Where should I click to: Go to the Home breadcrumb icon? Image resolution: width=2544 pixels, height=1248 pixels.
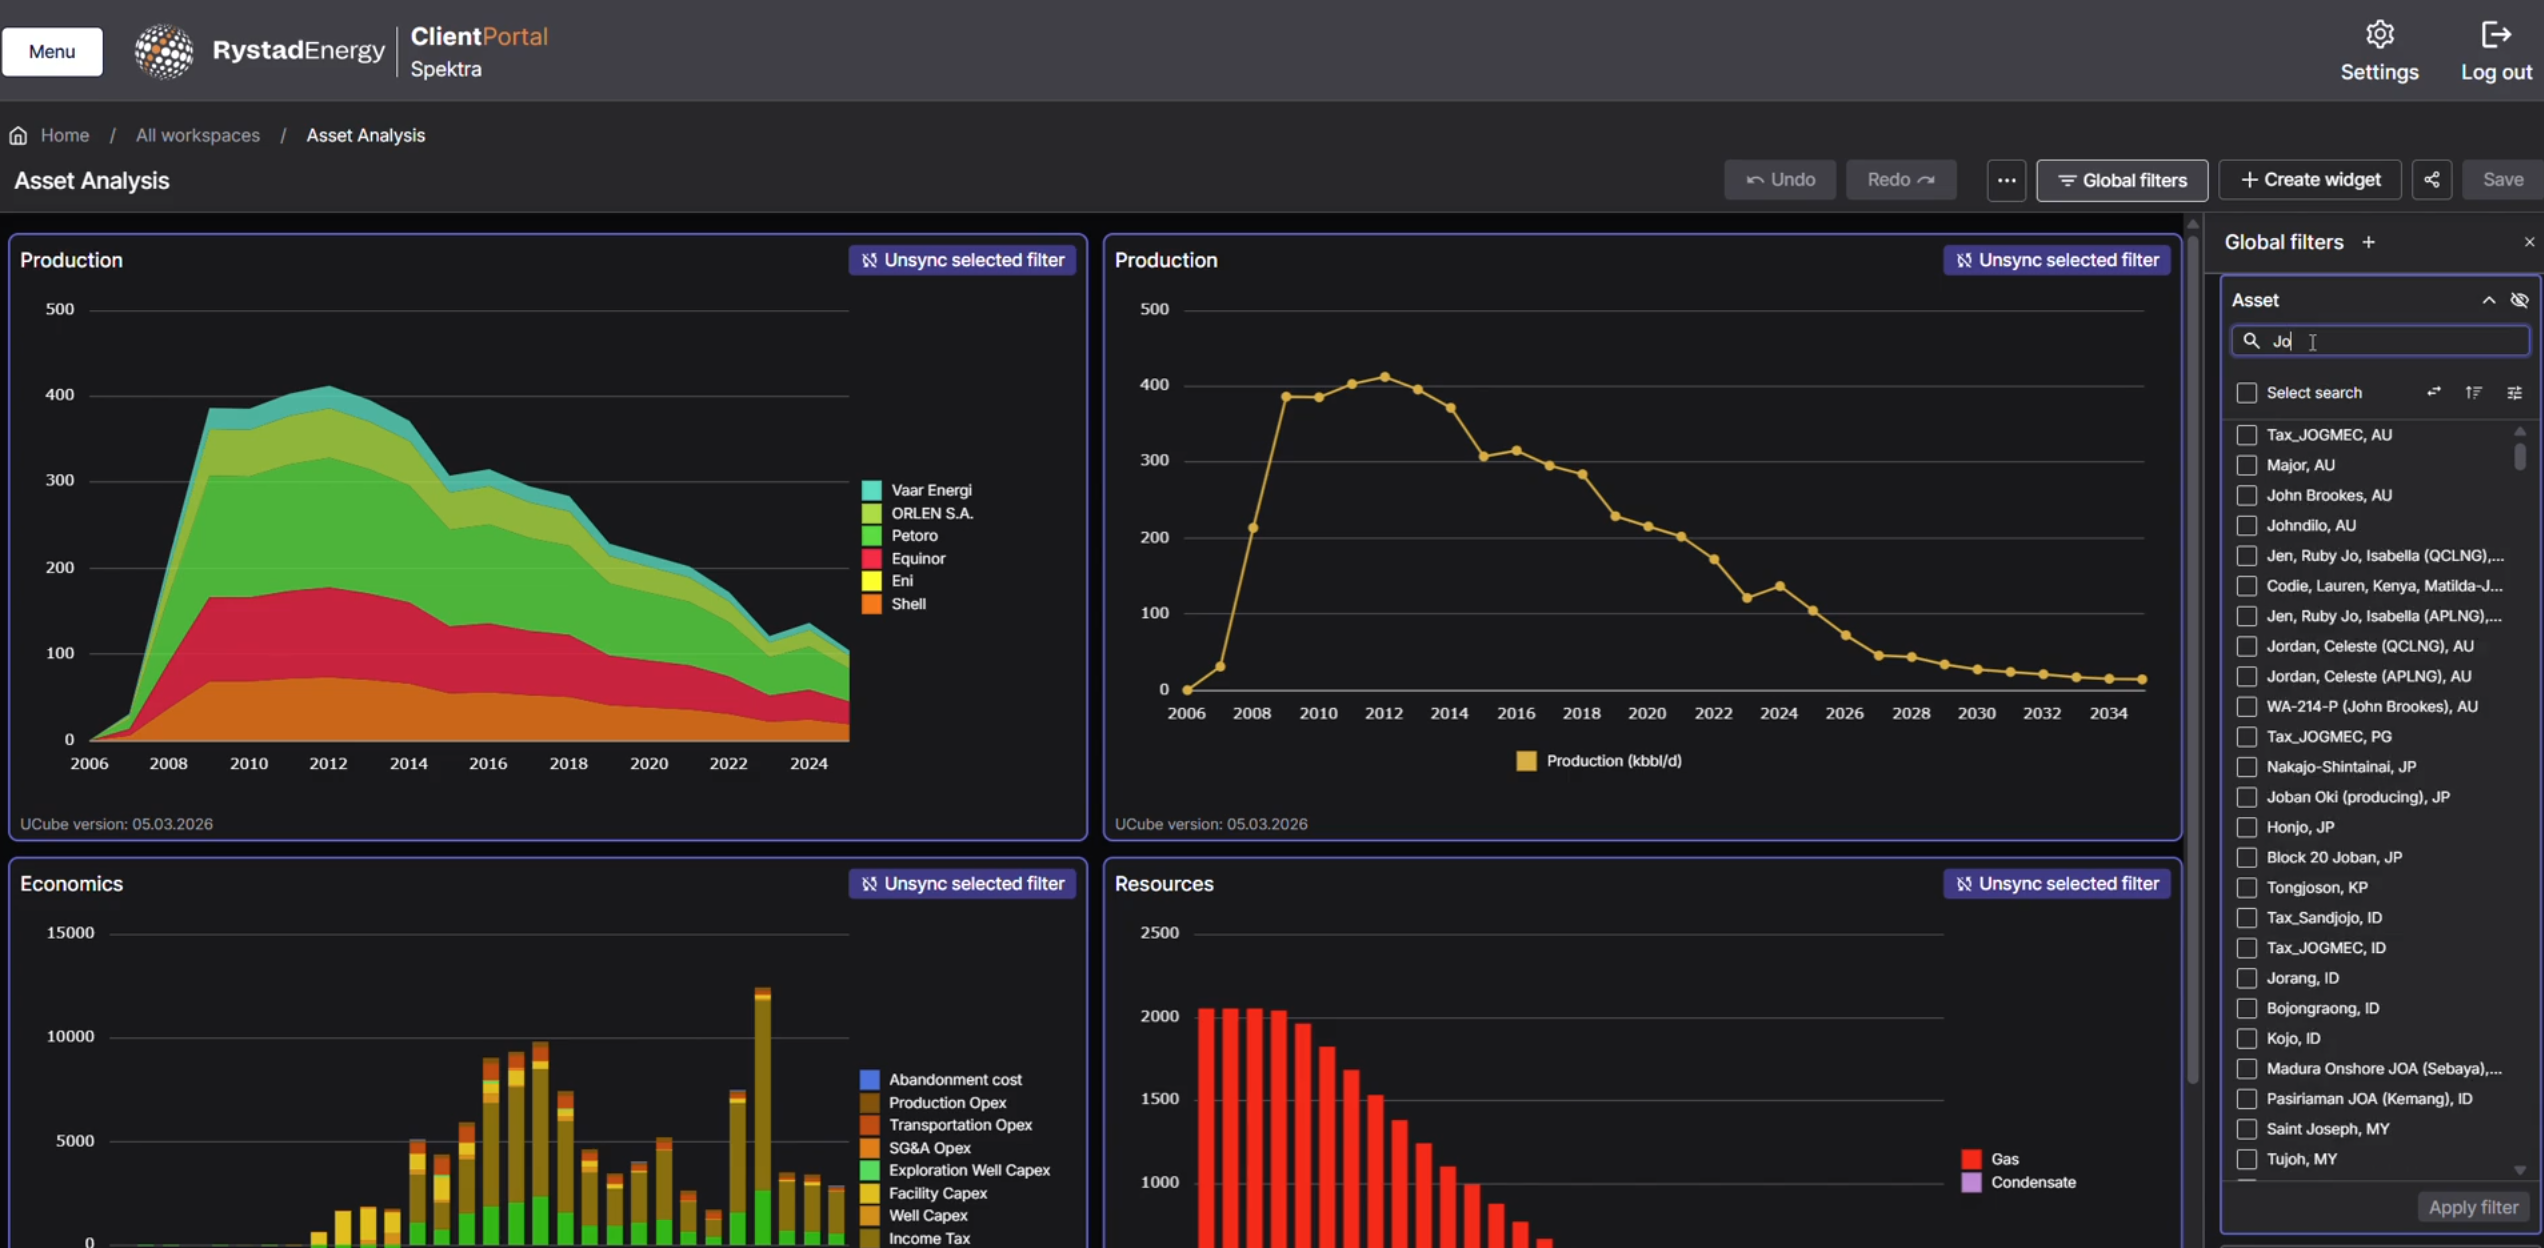click(18, 135)
